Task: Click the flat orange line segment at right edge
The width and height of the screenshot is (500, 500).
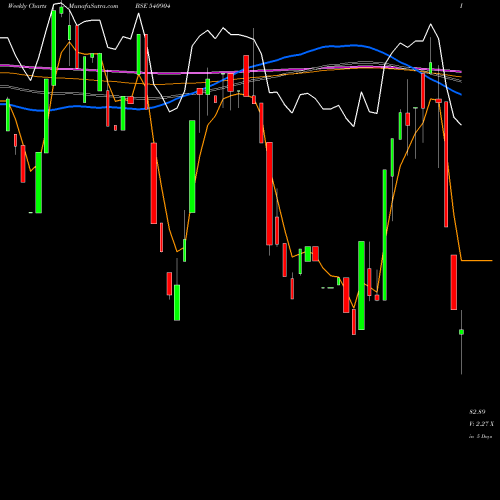Action: click(477, 260)
